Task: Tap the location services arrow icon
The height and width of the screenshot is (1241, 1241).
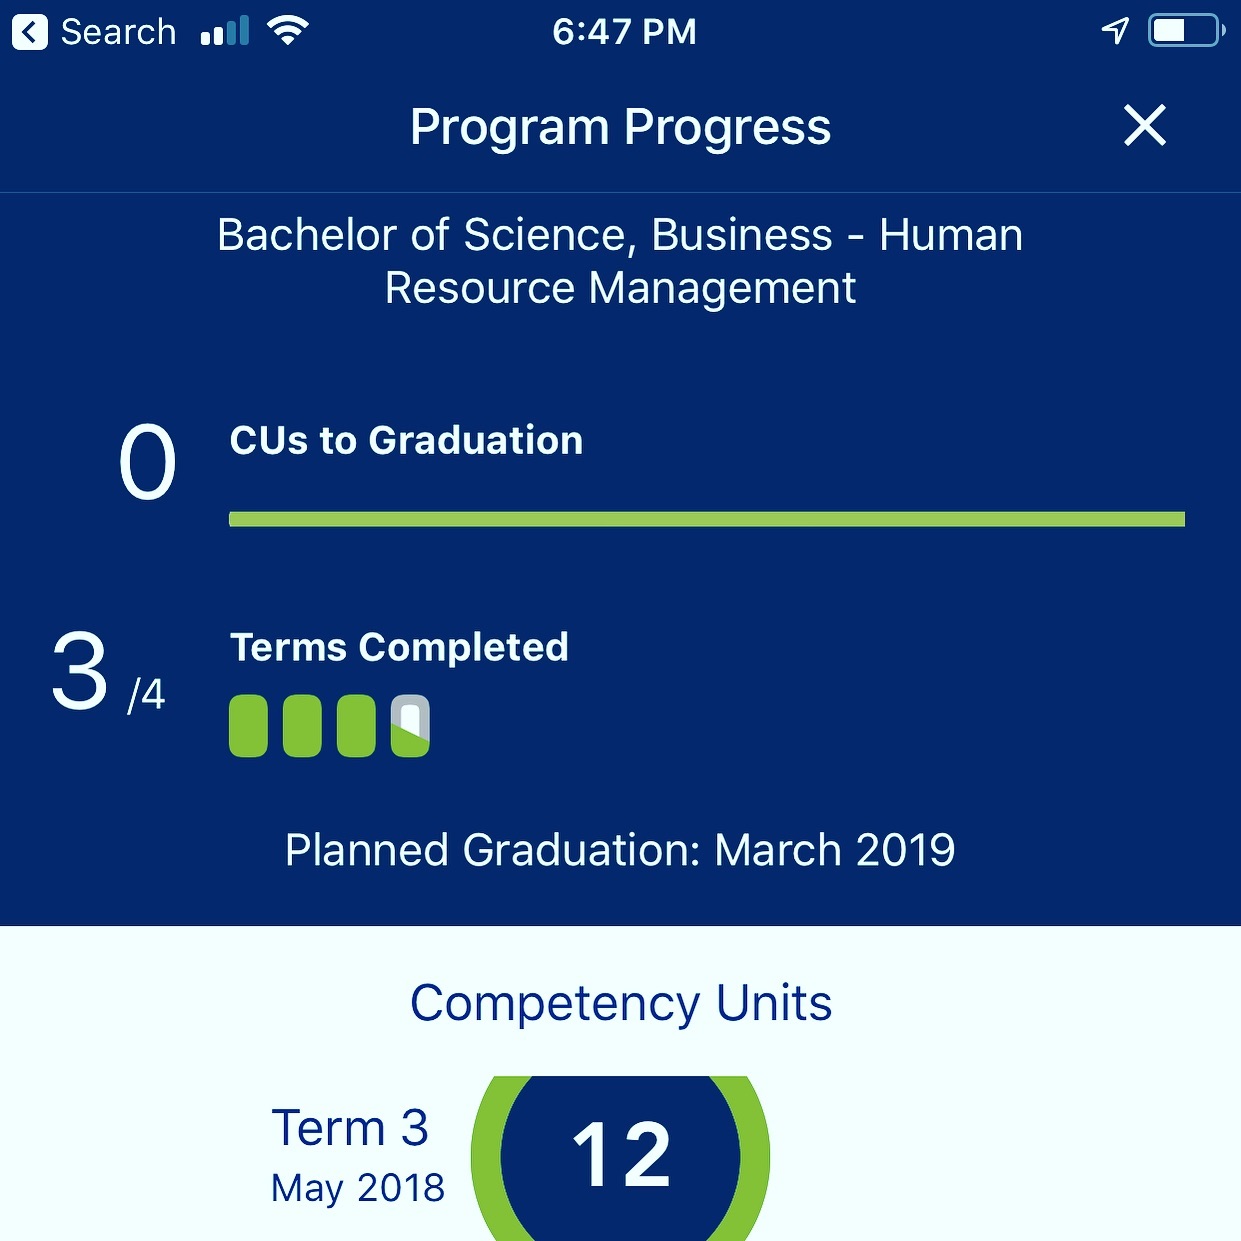Action: click(1115, 31)
